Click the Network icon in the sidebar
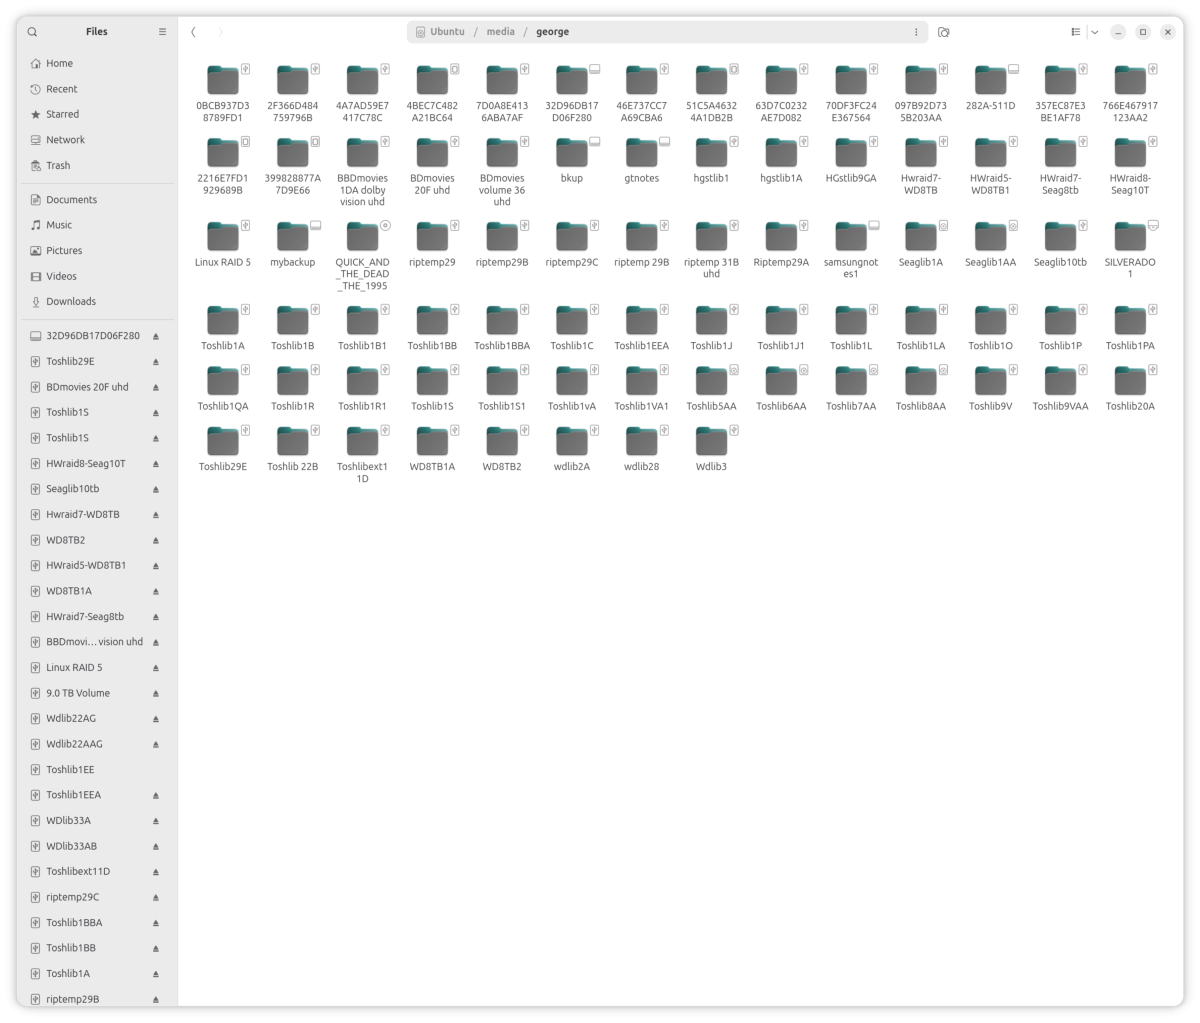Screen dimensions: 1200x1023 click(33, 139)
